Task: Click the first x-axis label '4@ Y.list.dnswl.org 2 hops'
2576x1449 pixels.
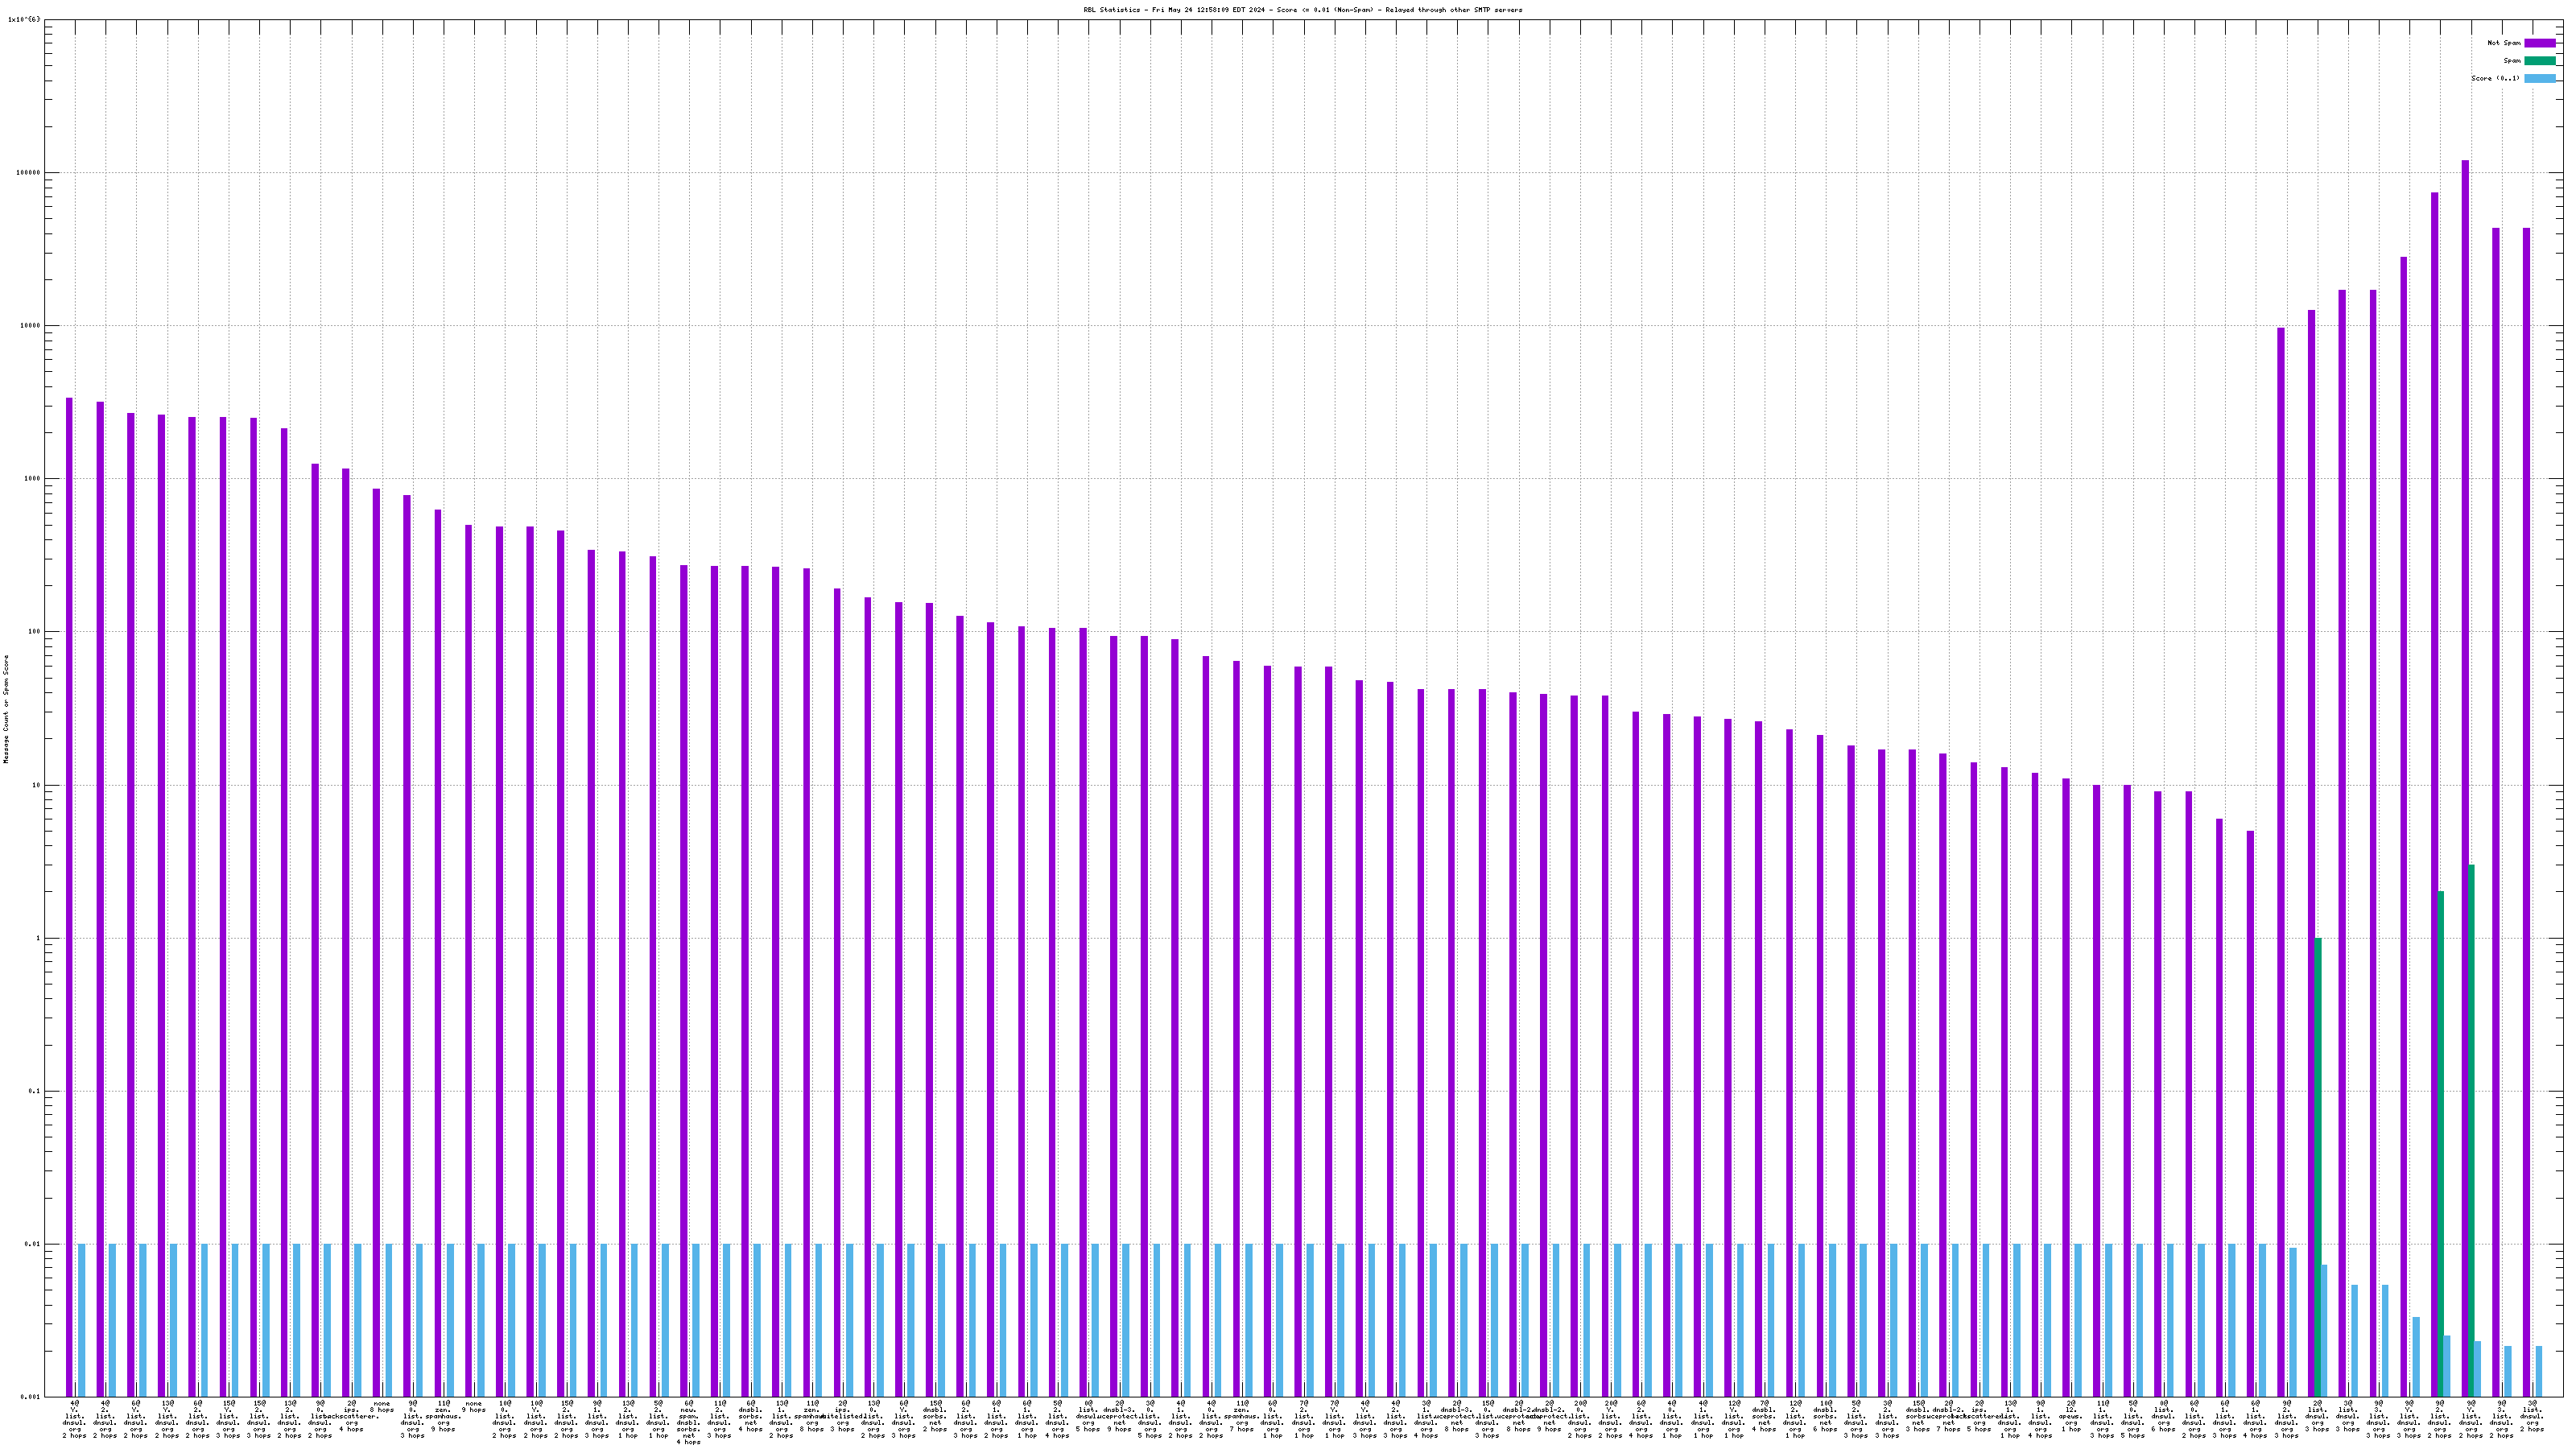Action: [74, 1419]
